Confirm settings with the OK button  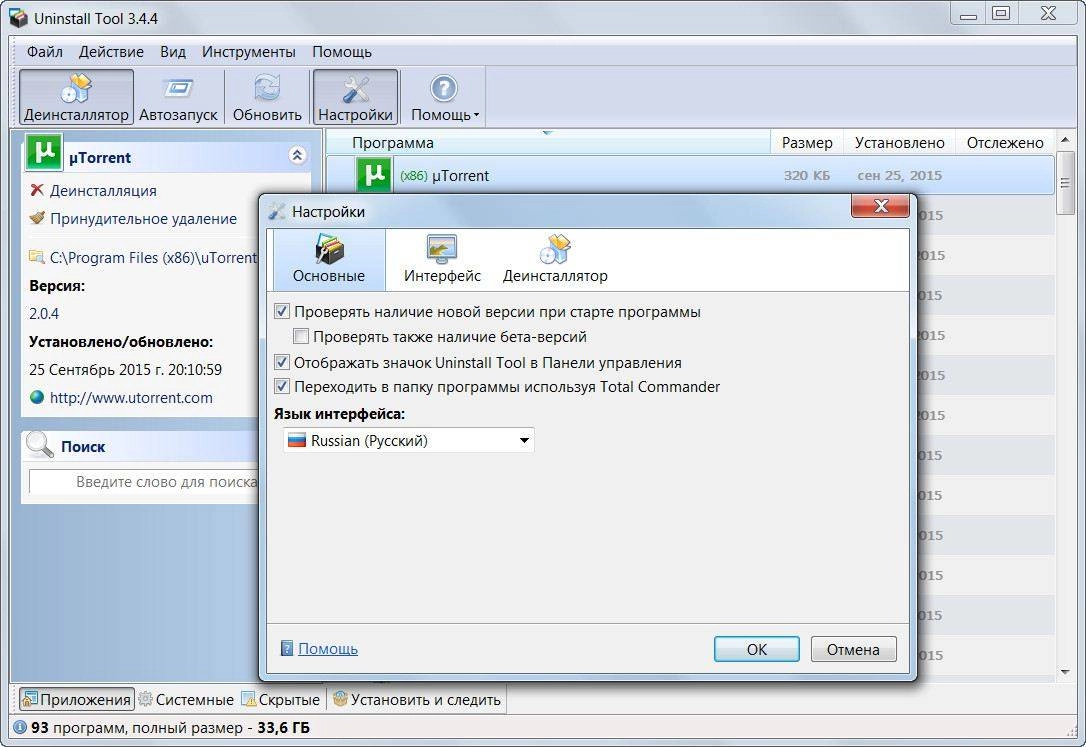pos(756,649)
